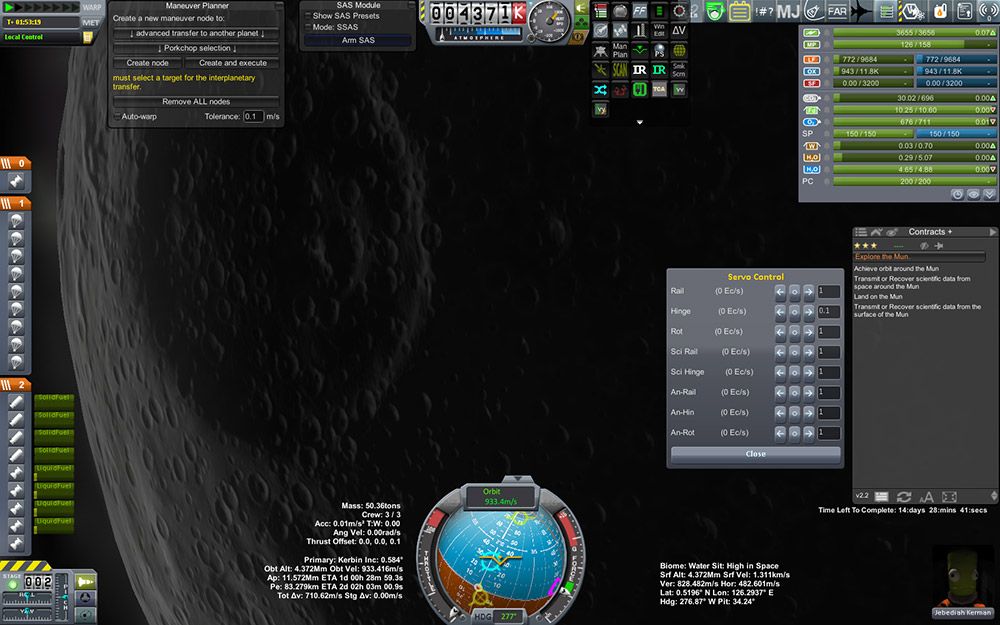1000x625 pixels.
Task: Open the Contracts list icon in header
Action: pyautogui.click(x=861, y=232)
